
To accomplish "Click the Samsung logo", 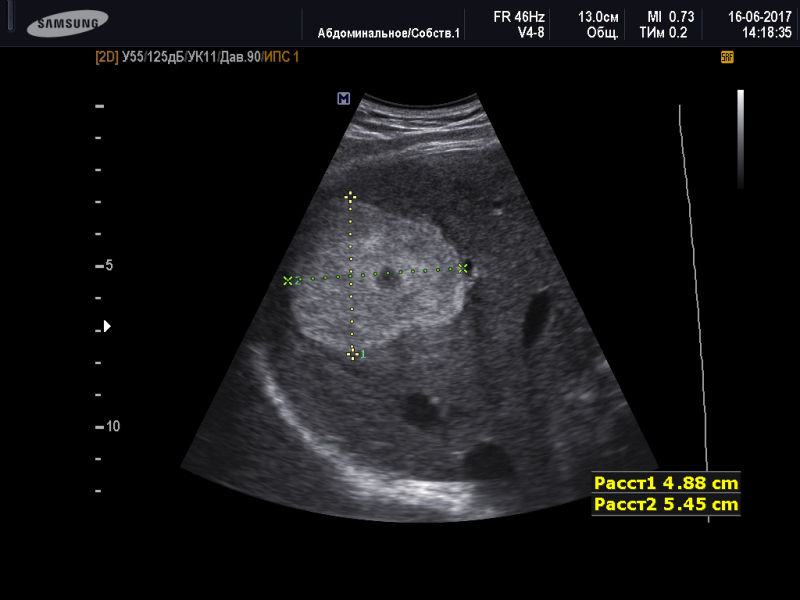I will (67, 23).
